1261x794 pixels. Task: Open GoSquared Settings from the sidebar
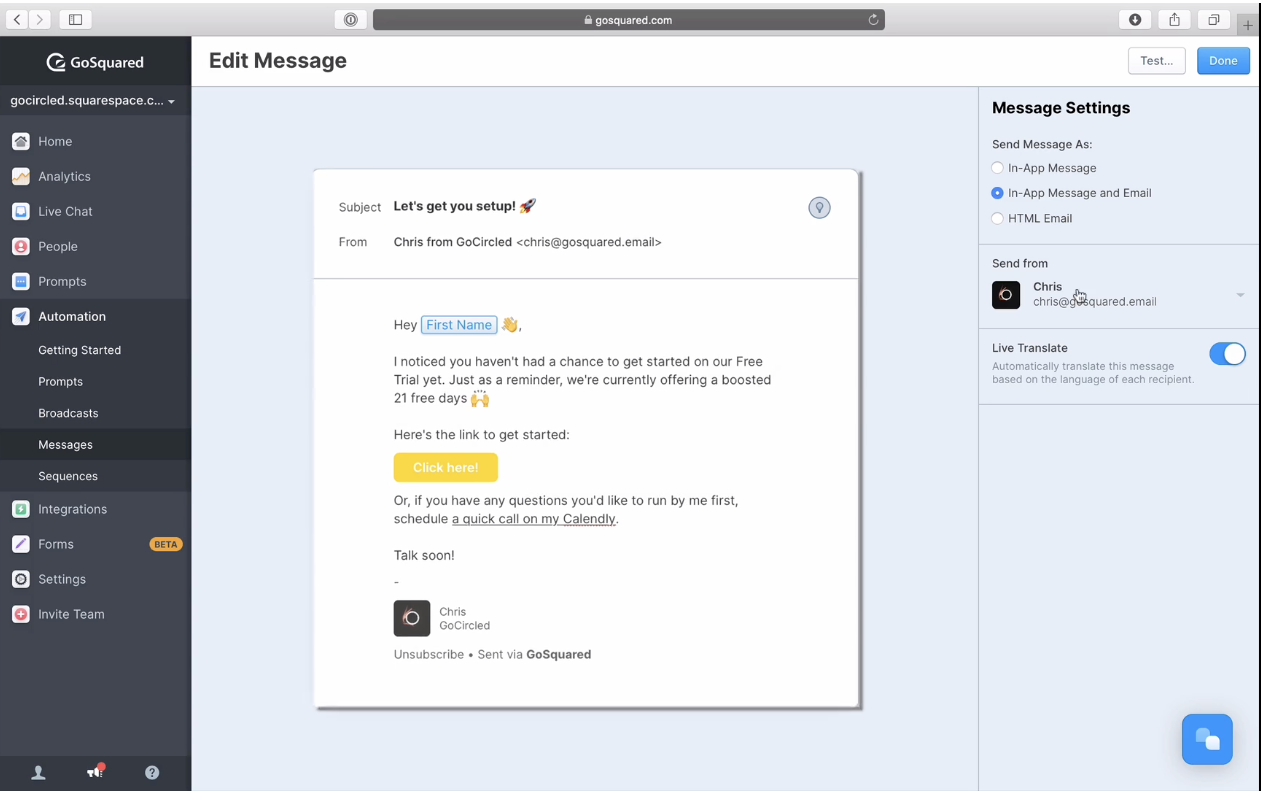click(x=62, y=579)
